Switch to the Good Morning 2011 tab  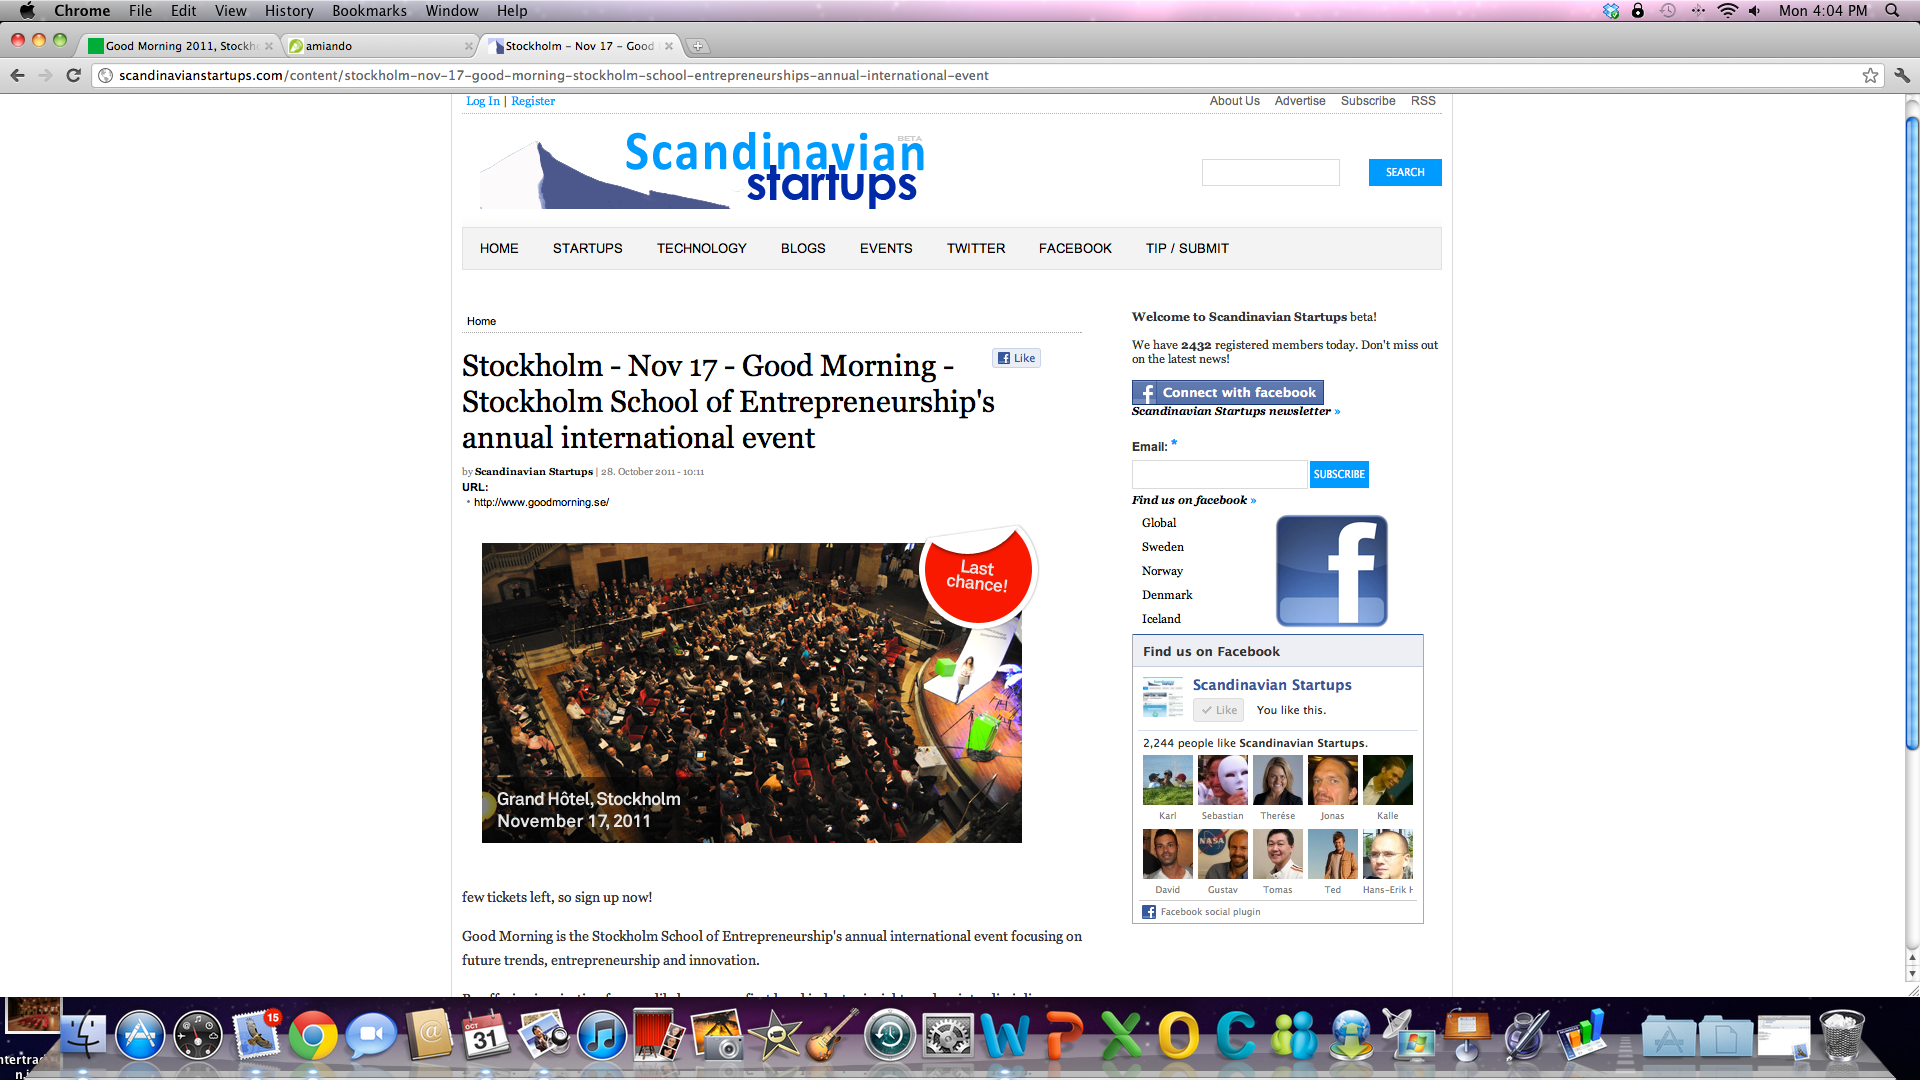178,46
